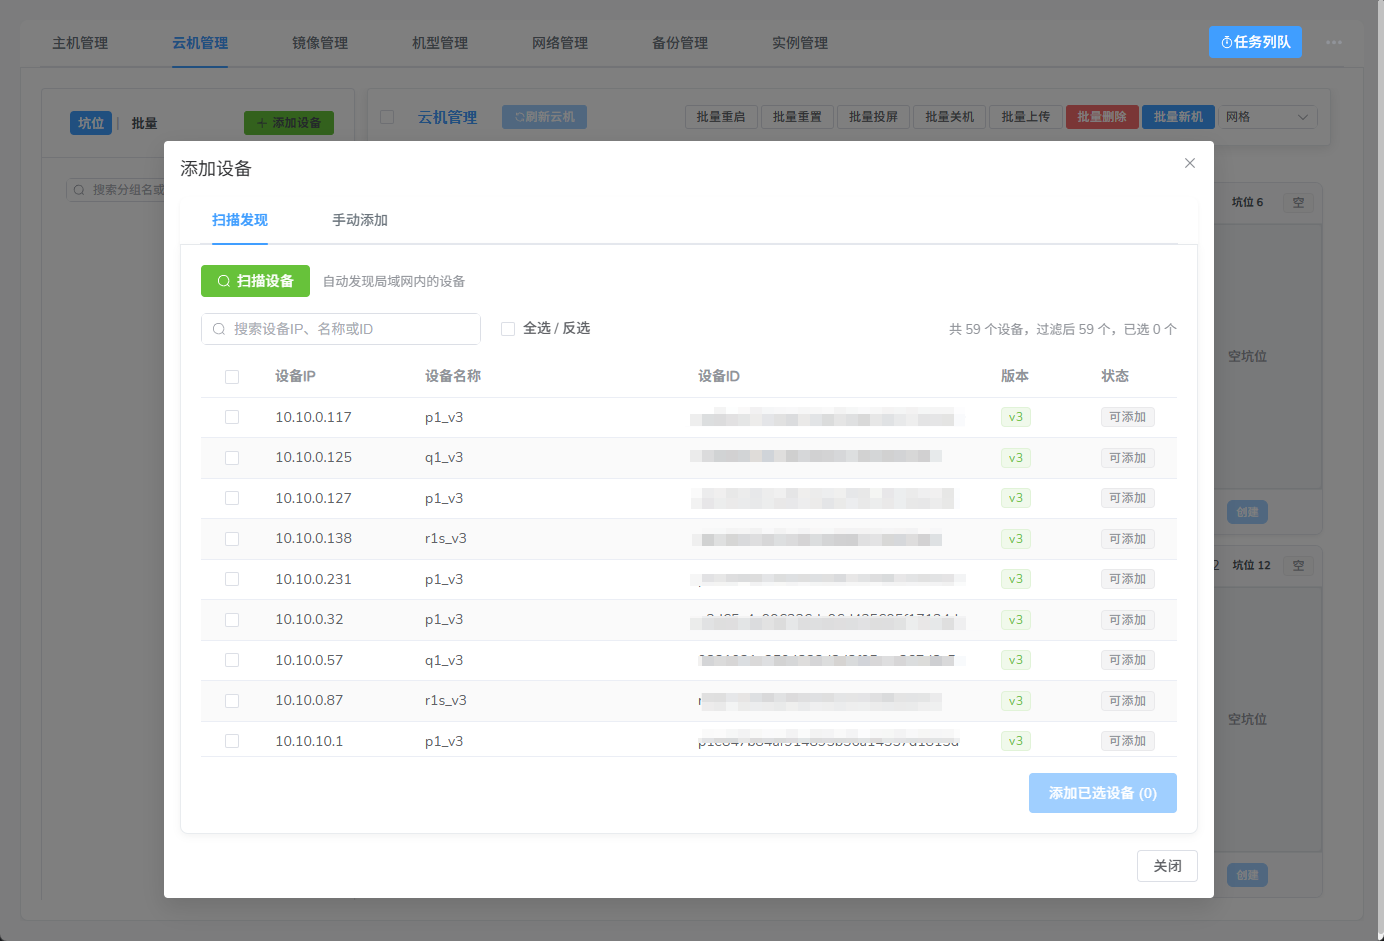
Task: Click the green 添加设备 plus button
Action: click(x=288, y=122)
